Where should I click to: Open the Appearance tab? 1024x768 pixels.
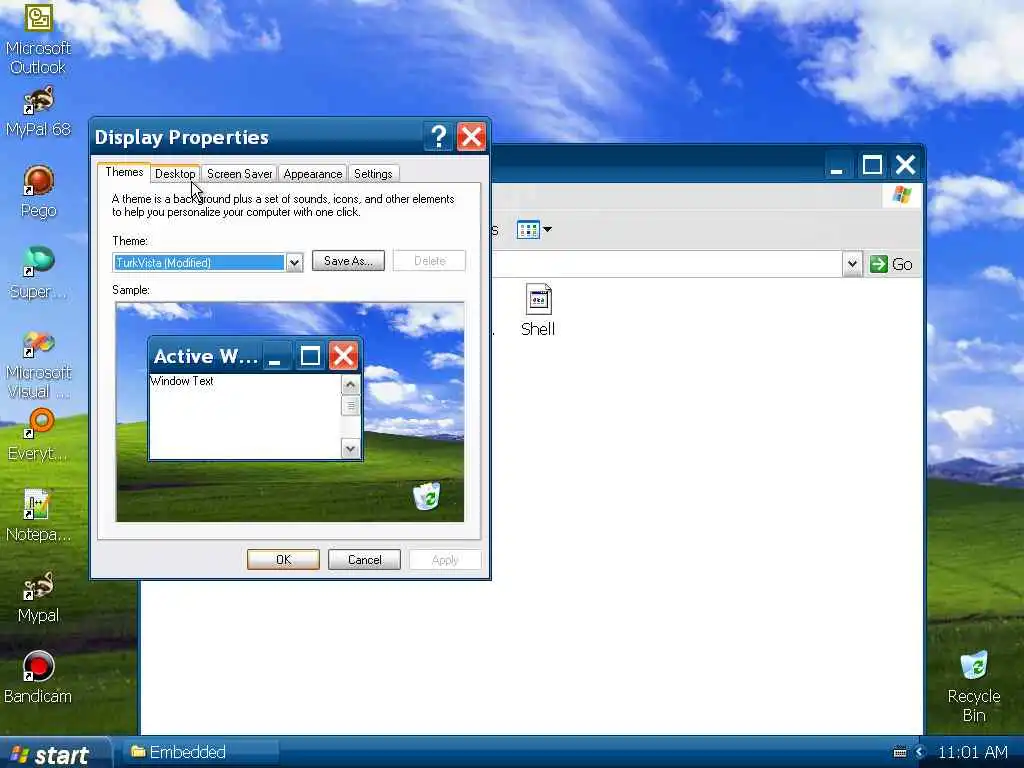(313, 174)
